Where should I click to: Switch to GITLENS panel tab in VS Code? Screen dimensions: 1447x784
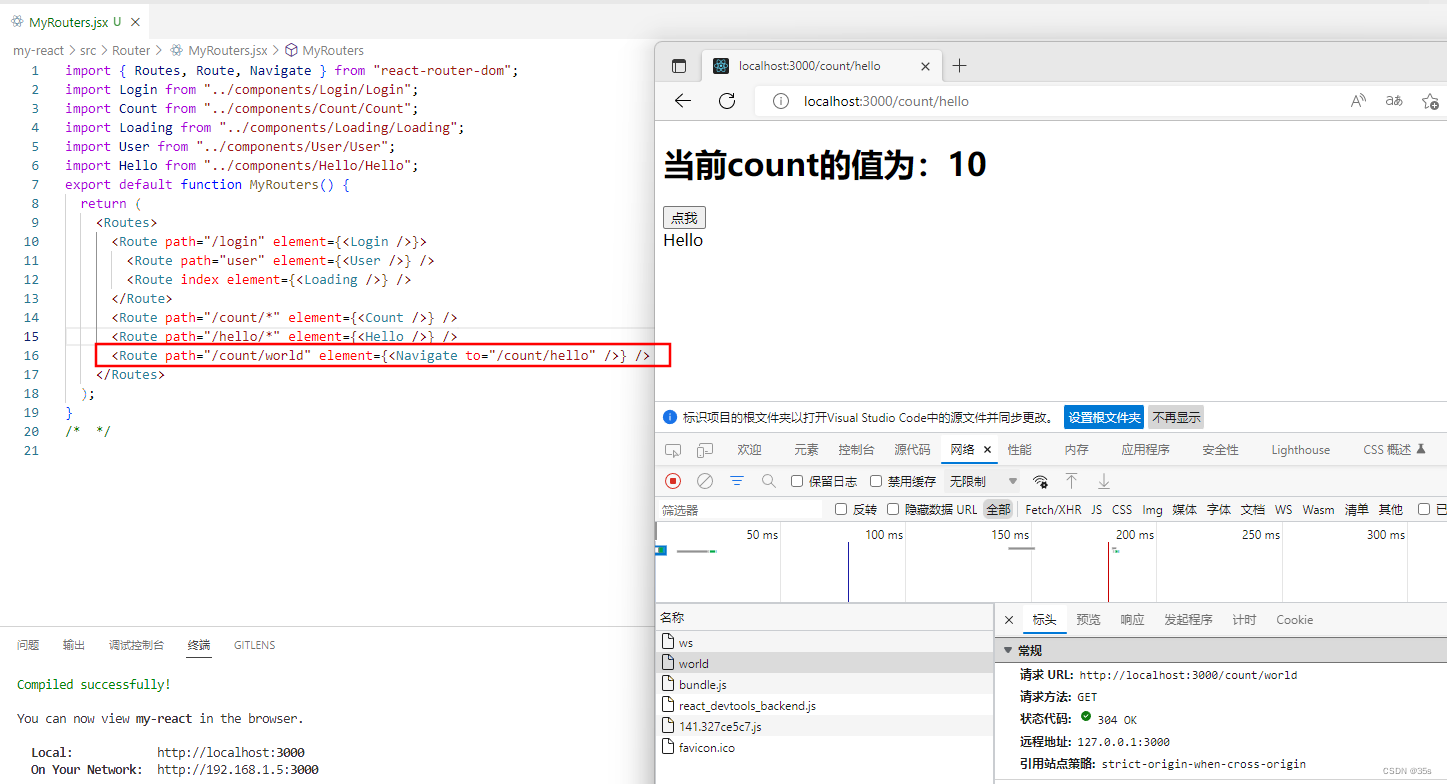pos(254,645)
